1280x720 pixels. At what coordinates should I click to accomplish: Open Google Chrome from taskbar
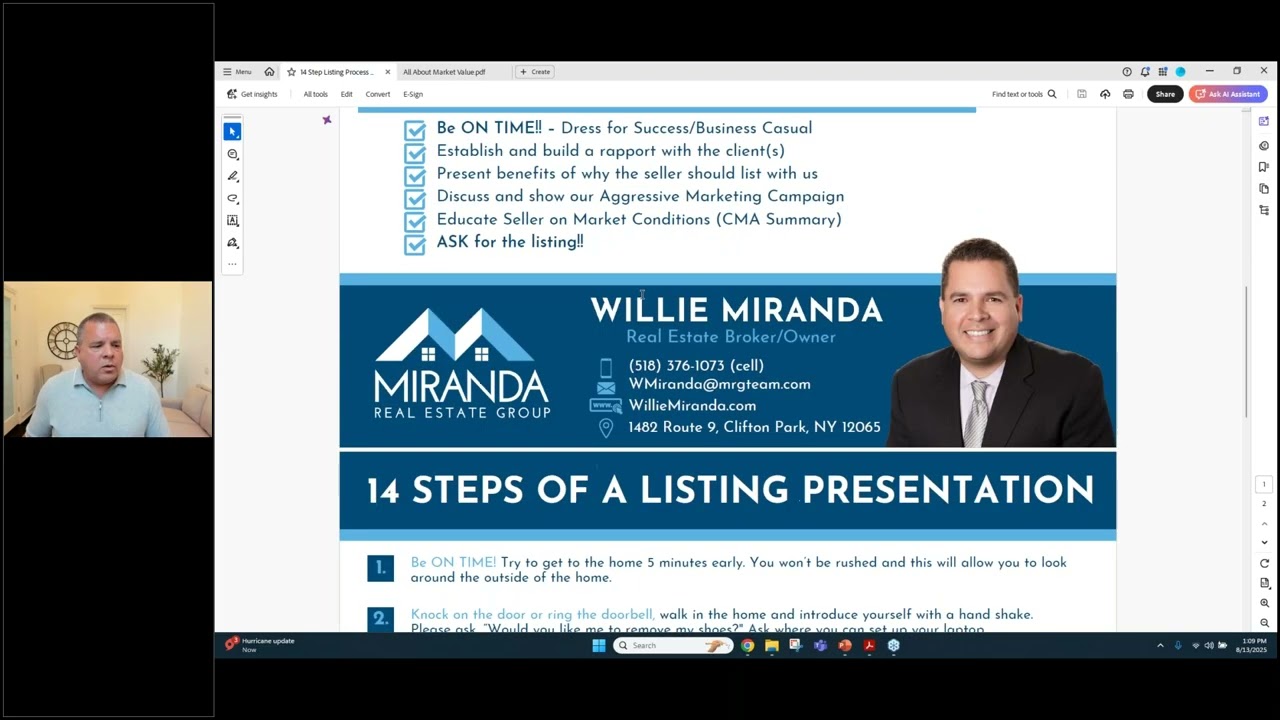click(747, 645)
